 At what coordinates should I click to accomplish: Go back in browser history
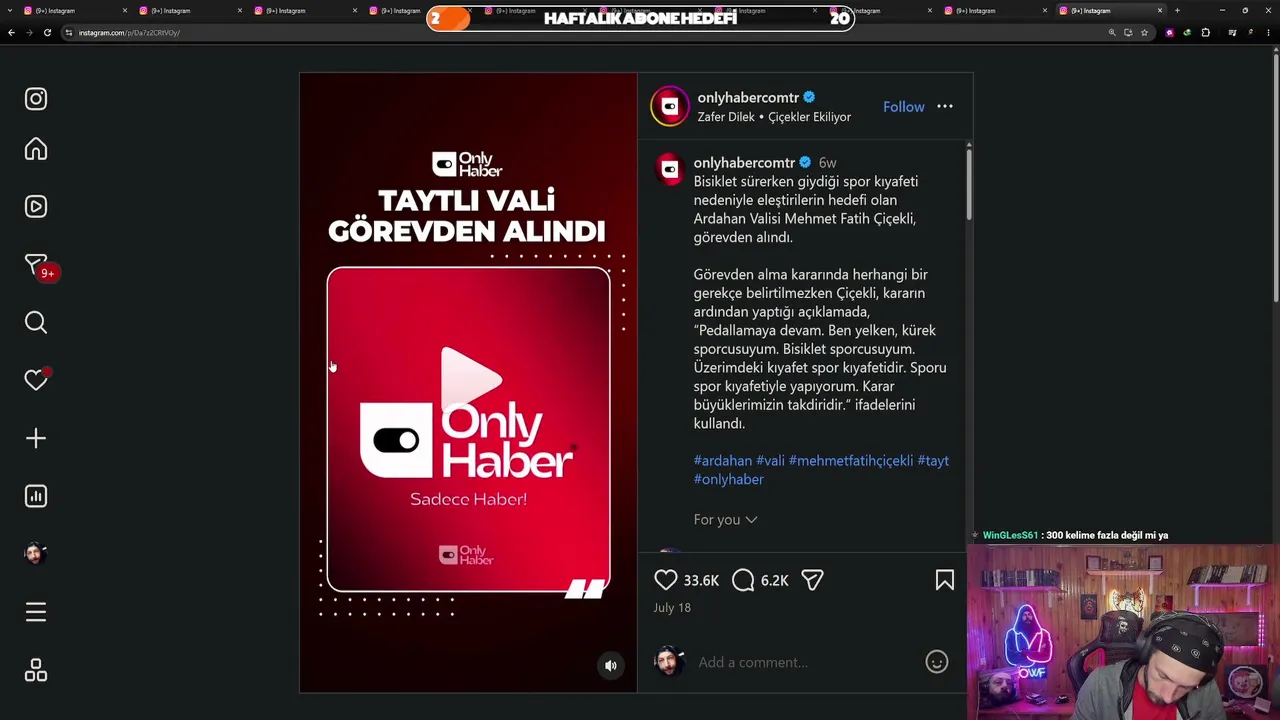click(11, 33)
